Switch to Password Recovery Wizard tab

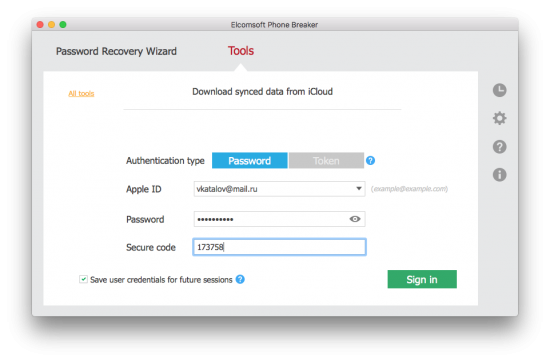pyautogui.click(x=116, y=52)
